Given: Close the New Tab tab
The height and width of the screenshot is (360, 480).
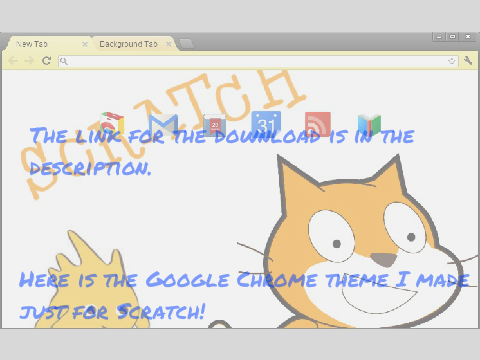Looking at the screenshot, I should [85, 44].
